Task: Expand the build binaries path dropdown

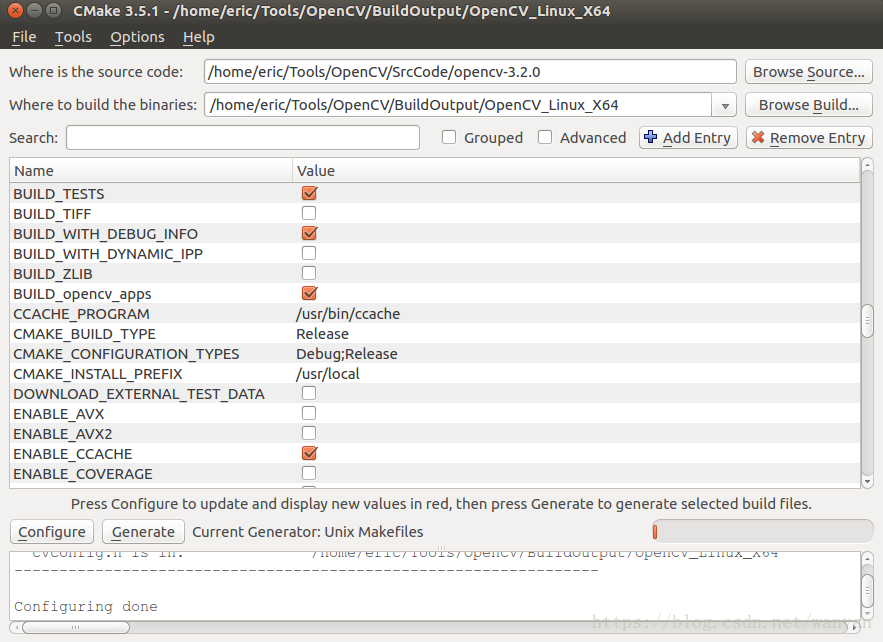Action: (725, 105)
